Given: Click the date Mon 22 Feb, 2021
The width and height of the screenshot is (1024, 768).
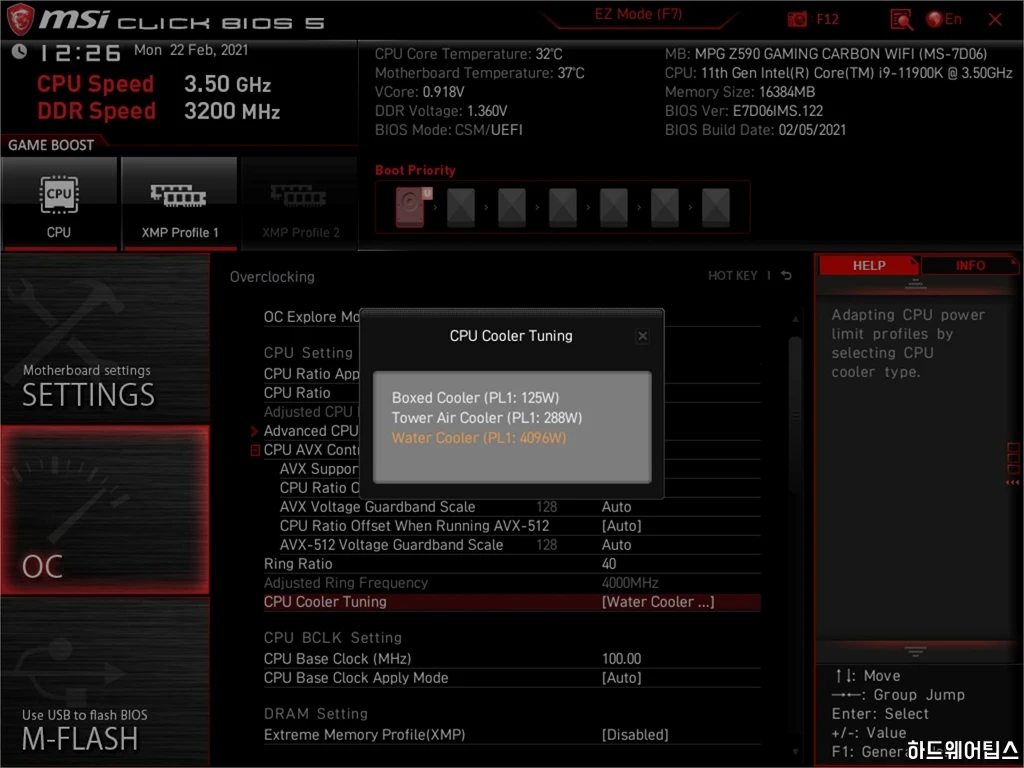Looking at the screenshot, I should (191, 50).
